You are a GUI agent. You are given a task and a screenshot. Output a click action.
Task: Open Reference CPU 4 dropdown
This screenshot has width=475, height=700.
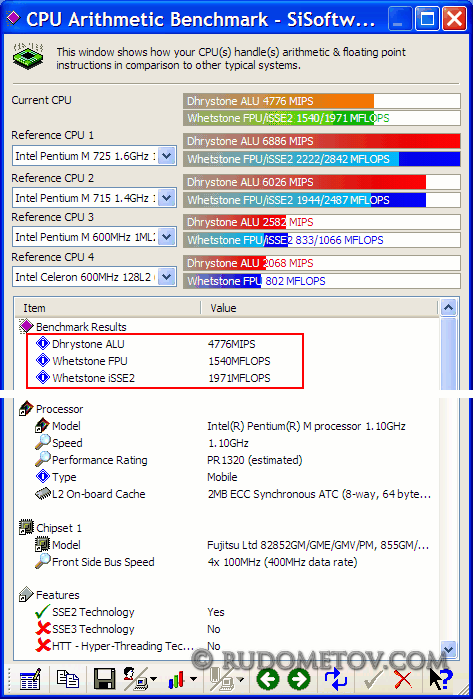[x=167, y=277]
